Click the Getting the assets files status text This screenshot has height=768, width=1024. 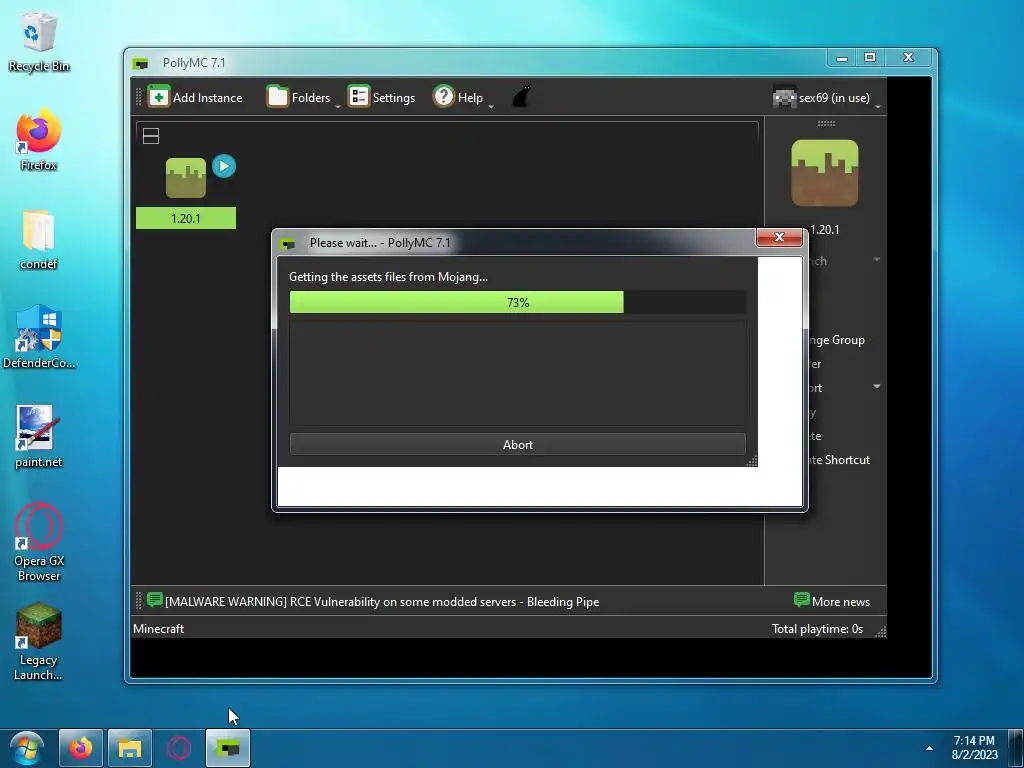pyautogui.click(x=389, y=277)
